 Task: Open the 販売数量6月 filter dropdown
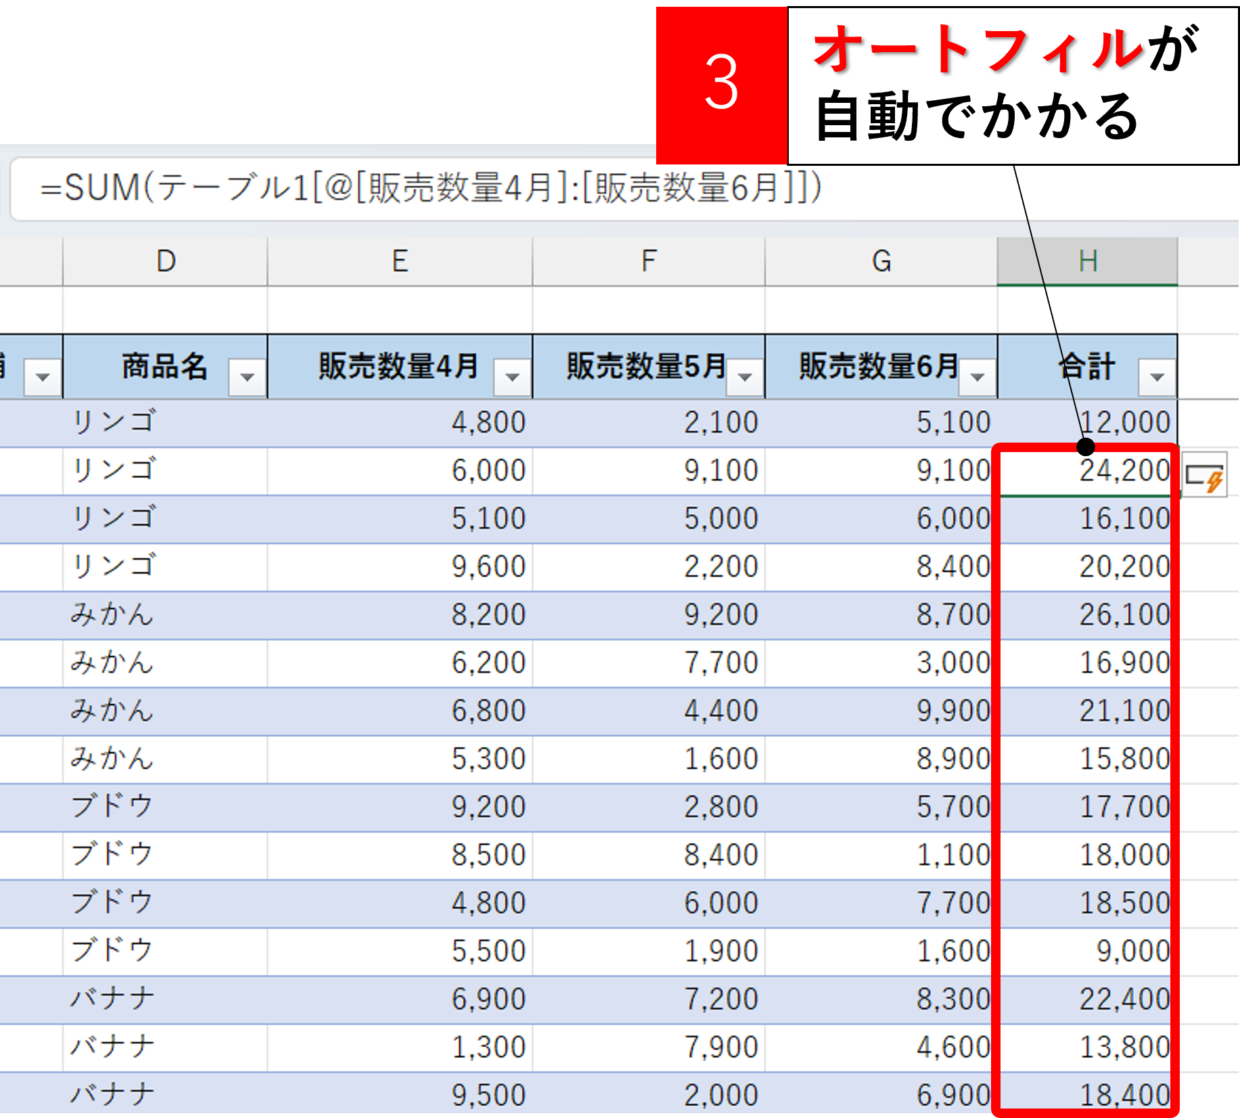[x=978, y=377]
